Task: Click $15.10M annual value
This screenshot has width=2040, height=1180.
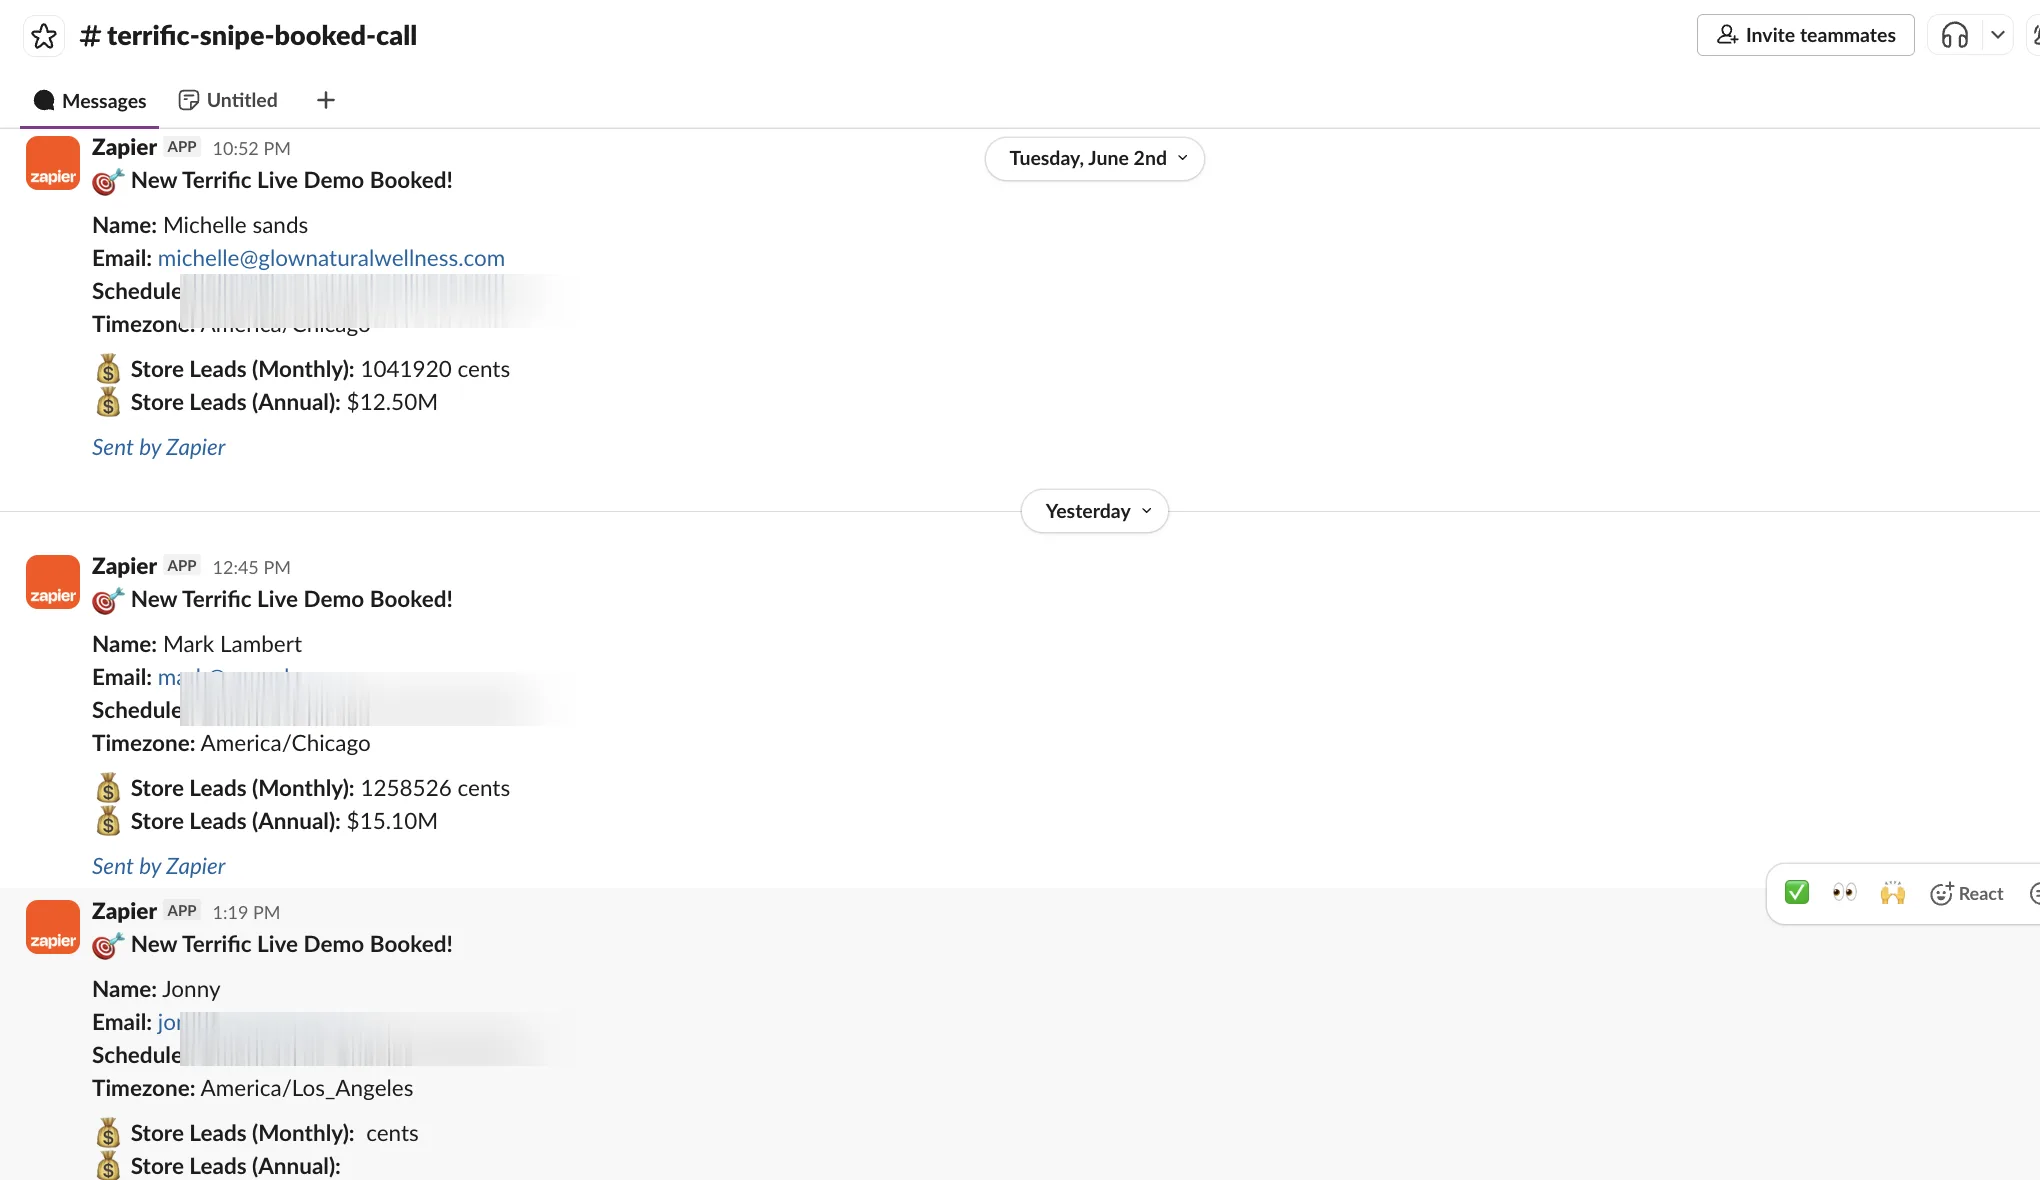Action: pos(392,821)
